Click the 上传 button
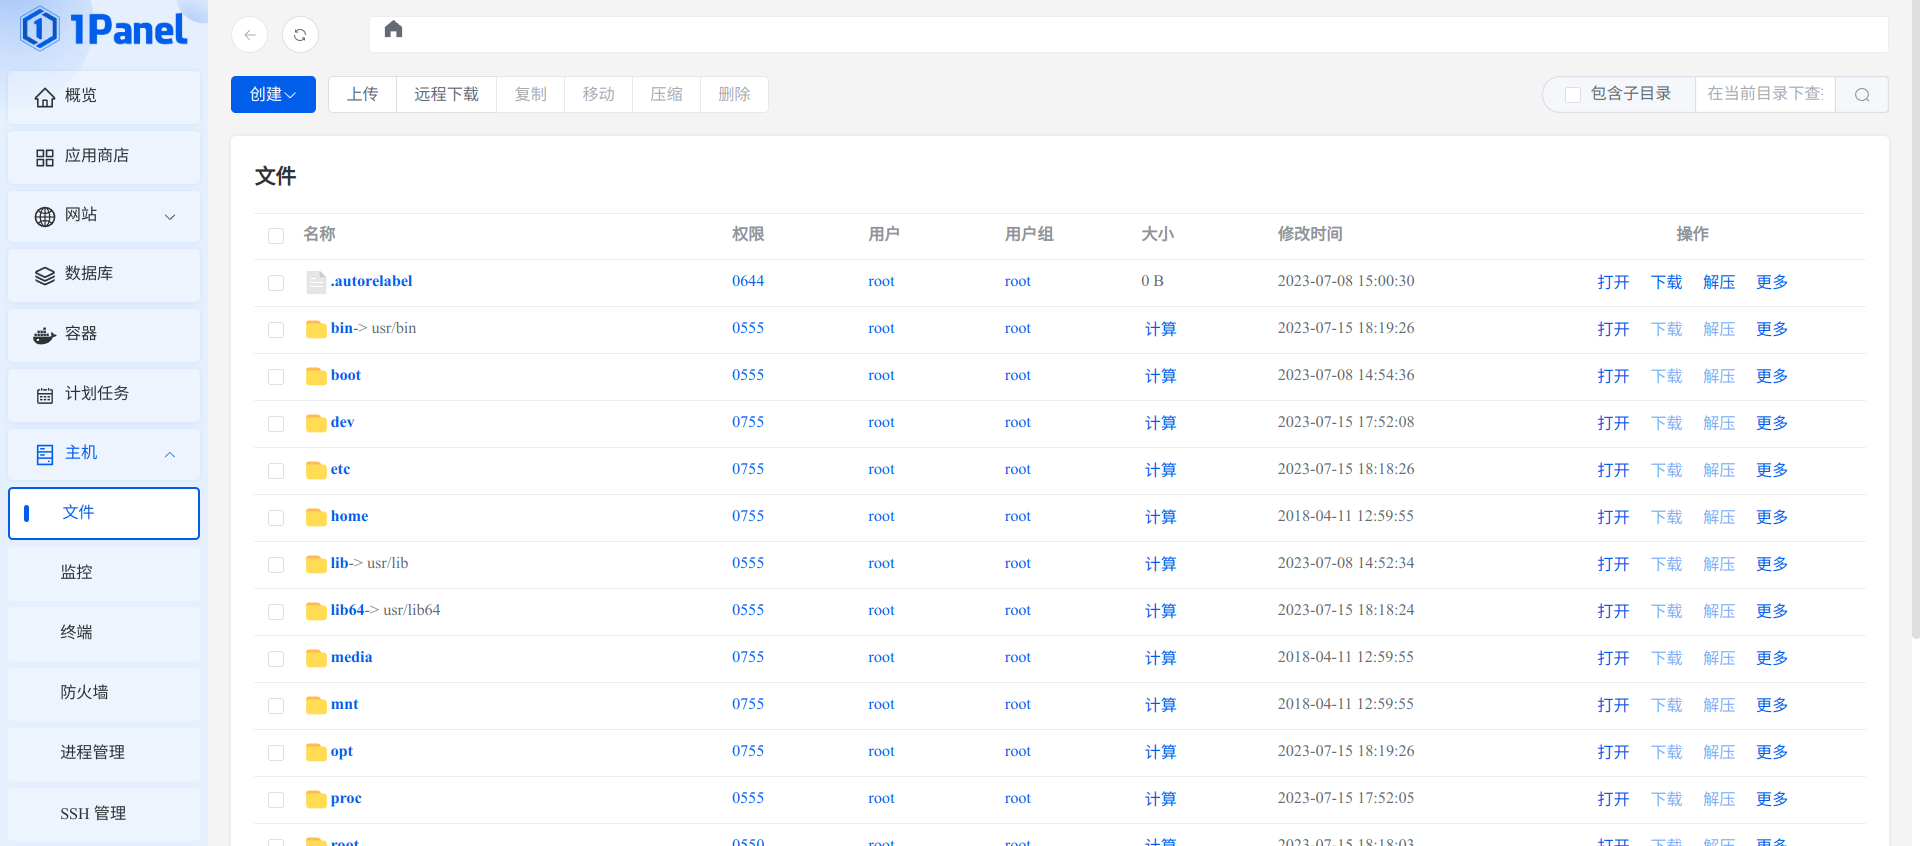 (x=363, y=94)
